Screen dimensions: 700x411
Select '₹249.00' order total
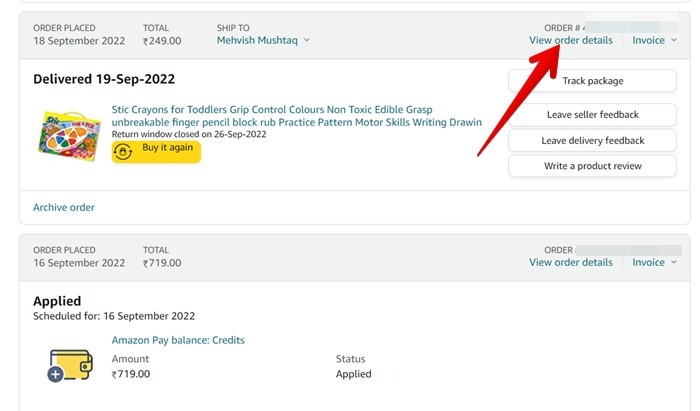click(162, 41)
